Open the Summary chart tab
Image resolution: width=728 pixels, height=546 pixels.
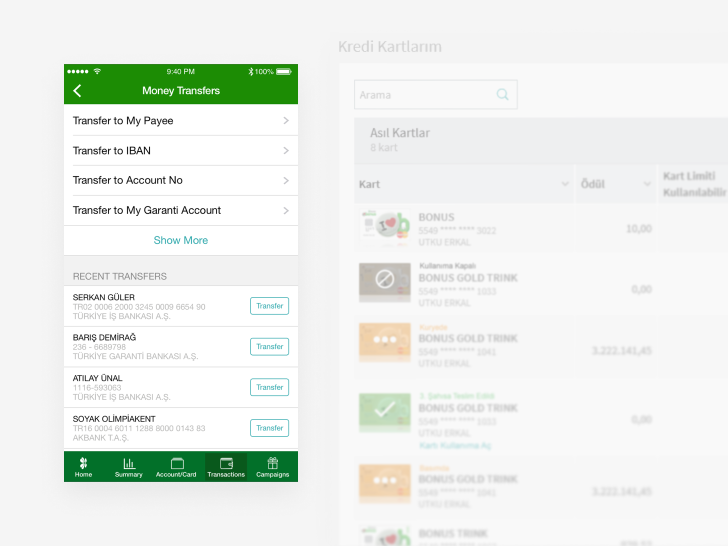pyautogui.click(x=129, y=467)
